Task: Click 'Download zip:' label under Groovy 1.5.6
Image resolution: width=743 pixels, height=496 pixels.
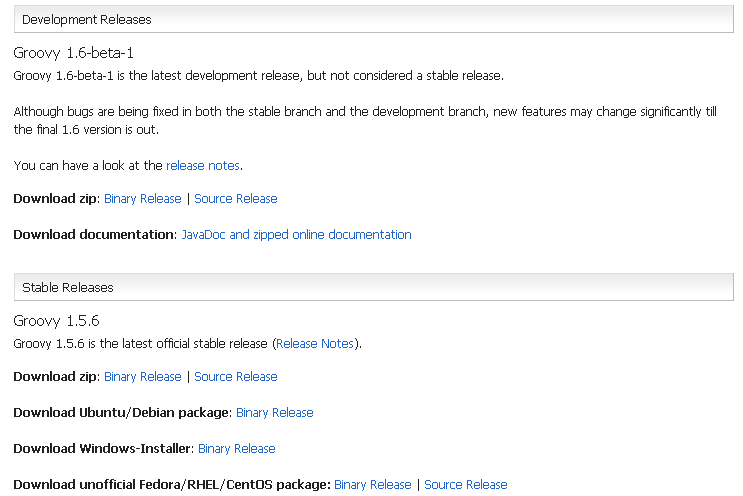Action: [56, 377]
